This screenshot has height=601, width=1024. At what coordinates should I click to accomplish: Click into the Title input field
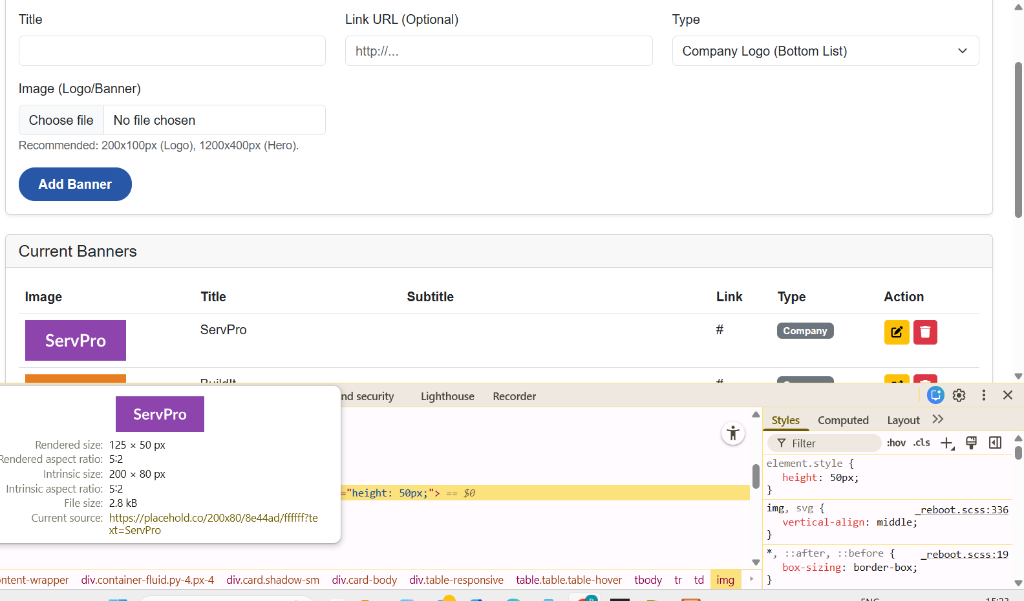coord(172,51)
